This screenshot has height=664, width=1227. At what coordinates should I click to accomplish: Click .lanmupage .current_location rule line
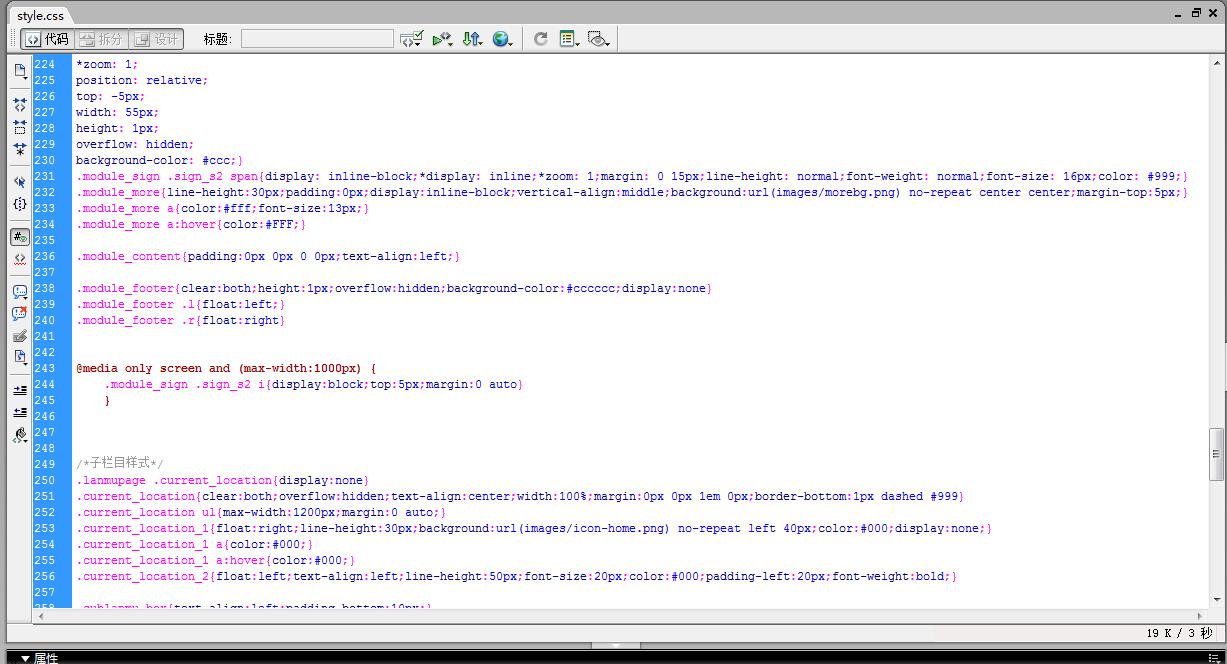(x=223, y=480)
